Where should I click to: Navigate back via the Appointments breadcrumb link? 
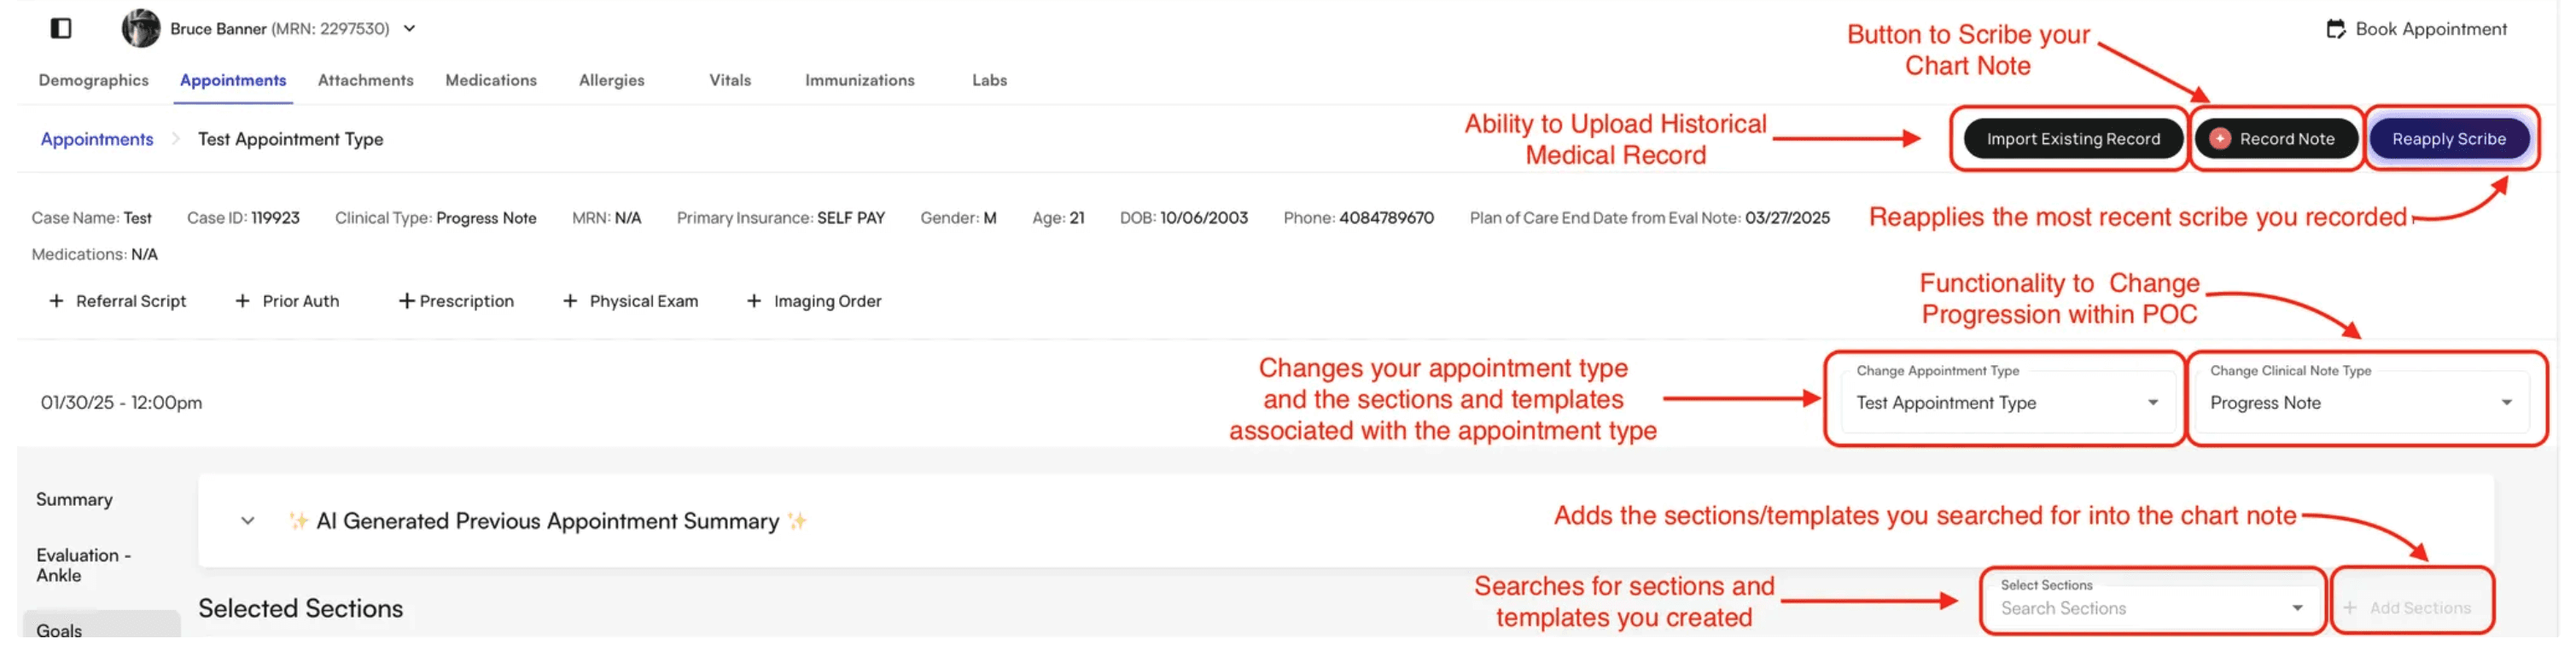(96, 139)
